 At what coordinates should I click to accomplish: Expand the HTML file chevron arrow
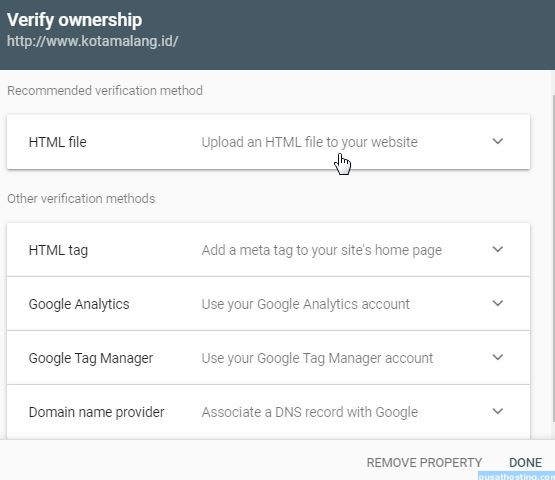pyautogui.click(x=497, y=141)
